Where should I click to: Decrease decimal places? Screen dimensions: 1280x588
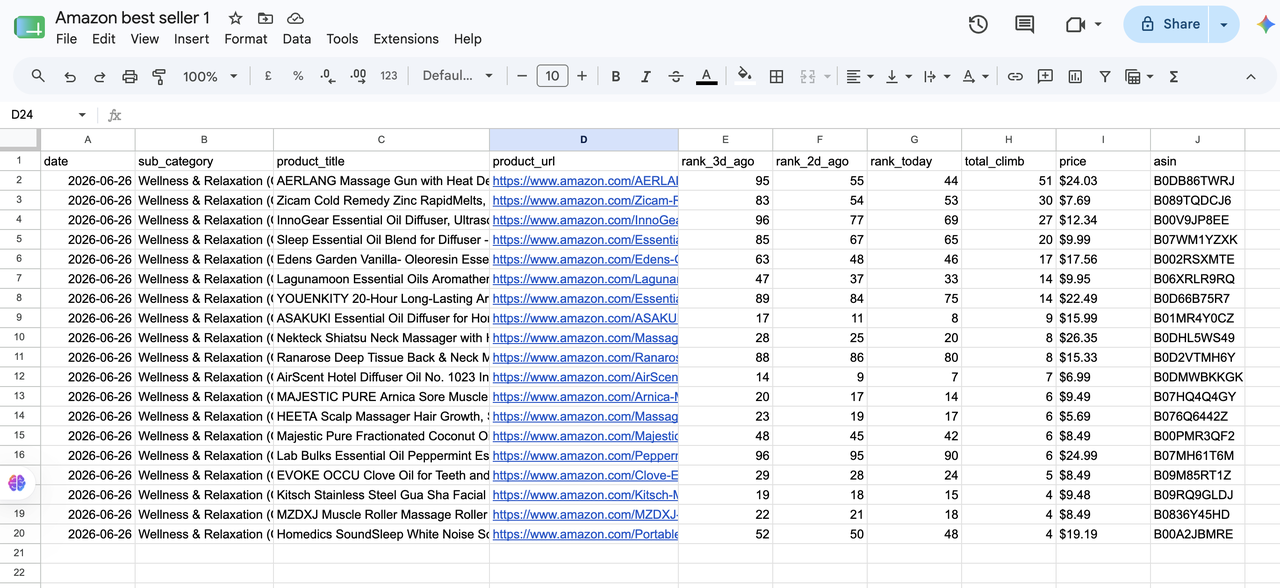328,76
